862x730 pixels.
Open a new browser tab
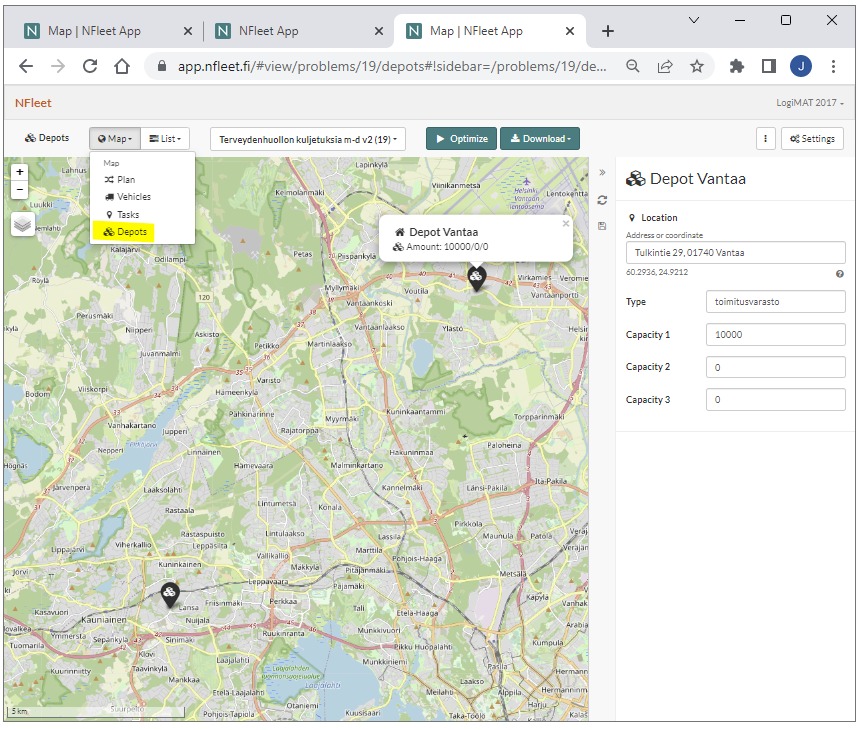point(607,31)
